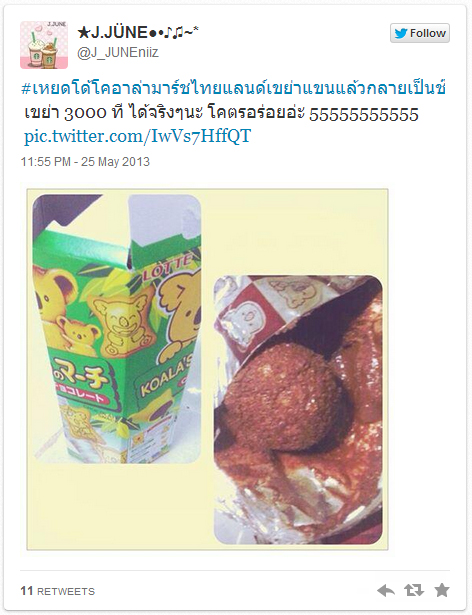
Task: Click the Twitter bird icon on Follow
Action: tap(401, 33)
